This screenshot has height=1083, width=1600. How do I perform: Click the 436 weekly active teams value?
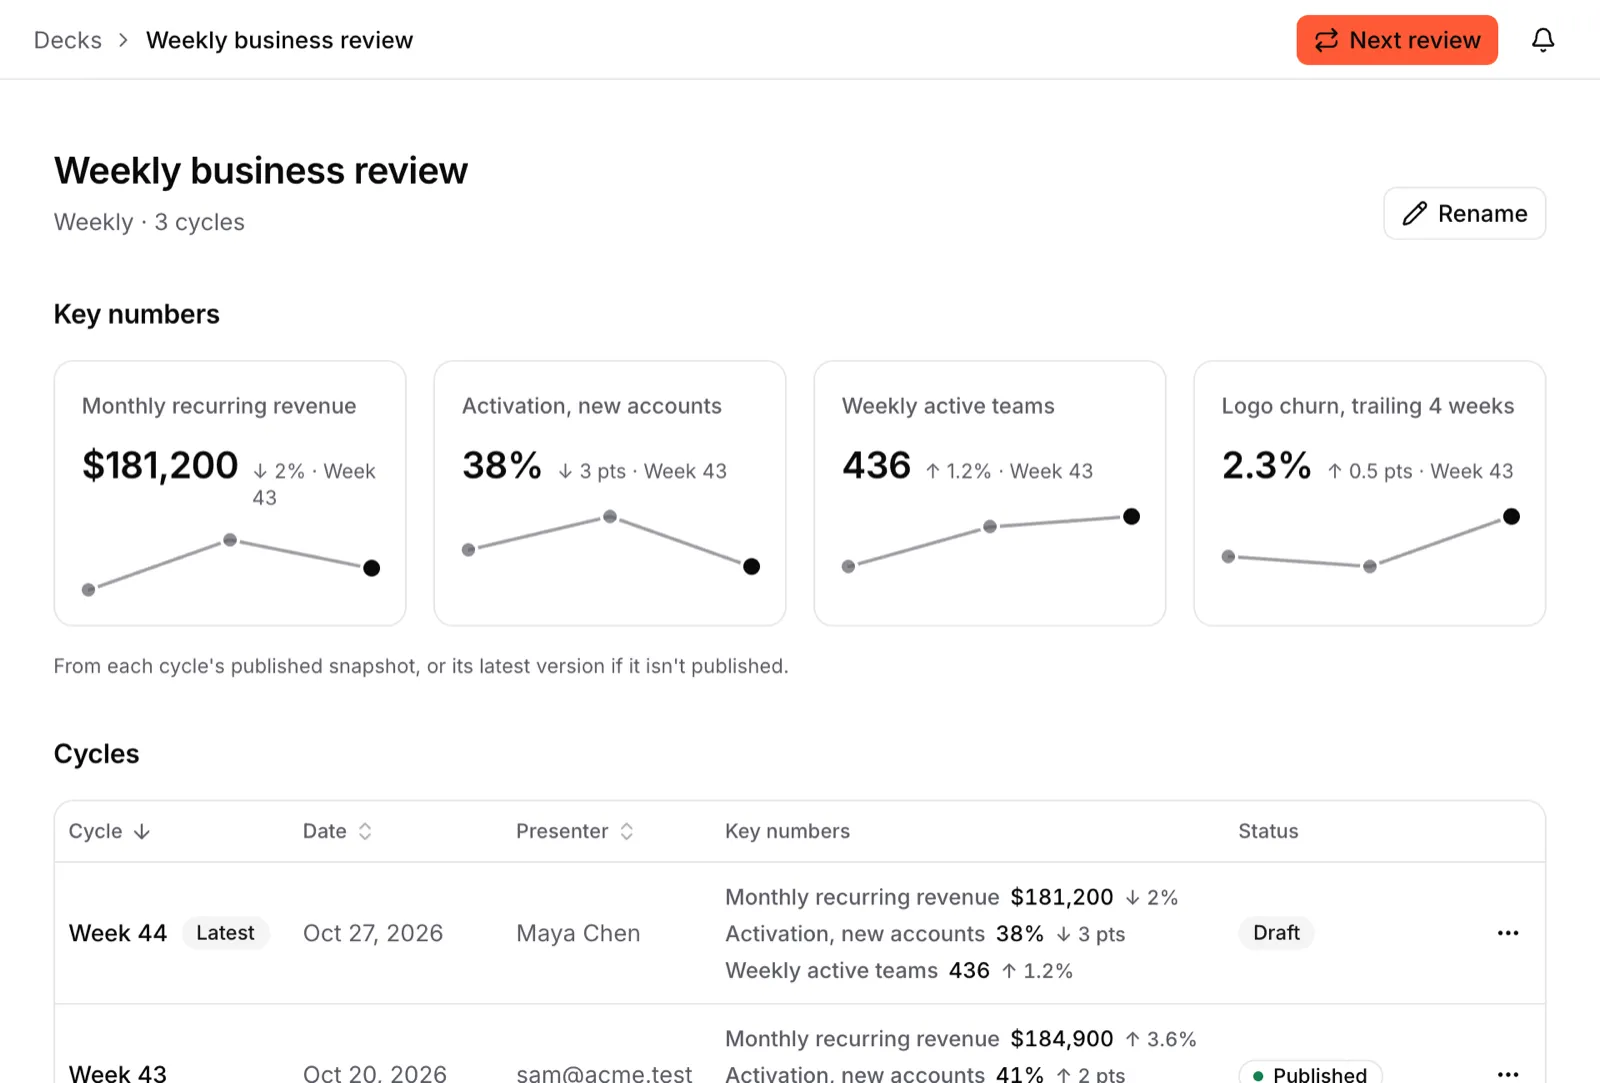[876, 465]
